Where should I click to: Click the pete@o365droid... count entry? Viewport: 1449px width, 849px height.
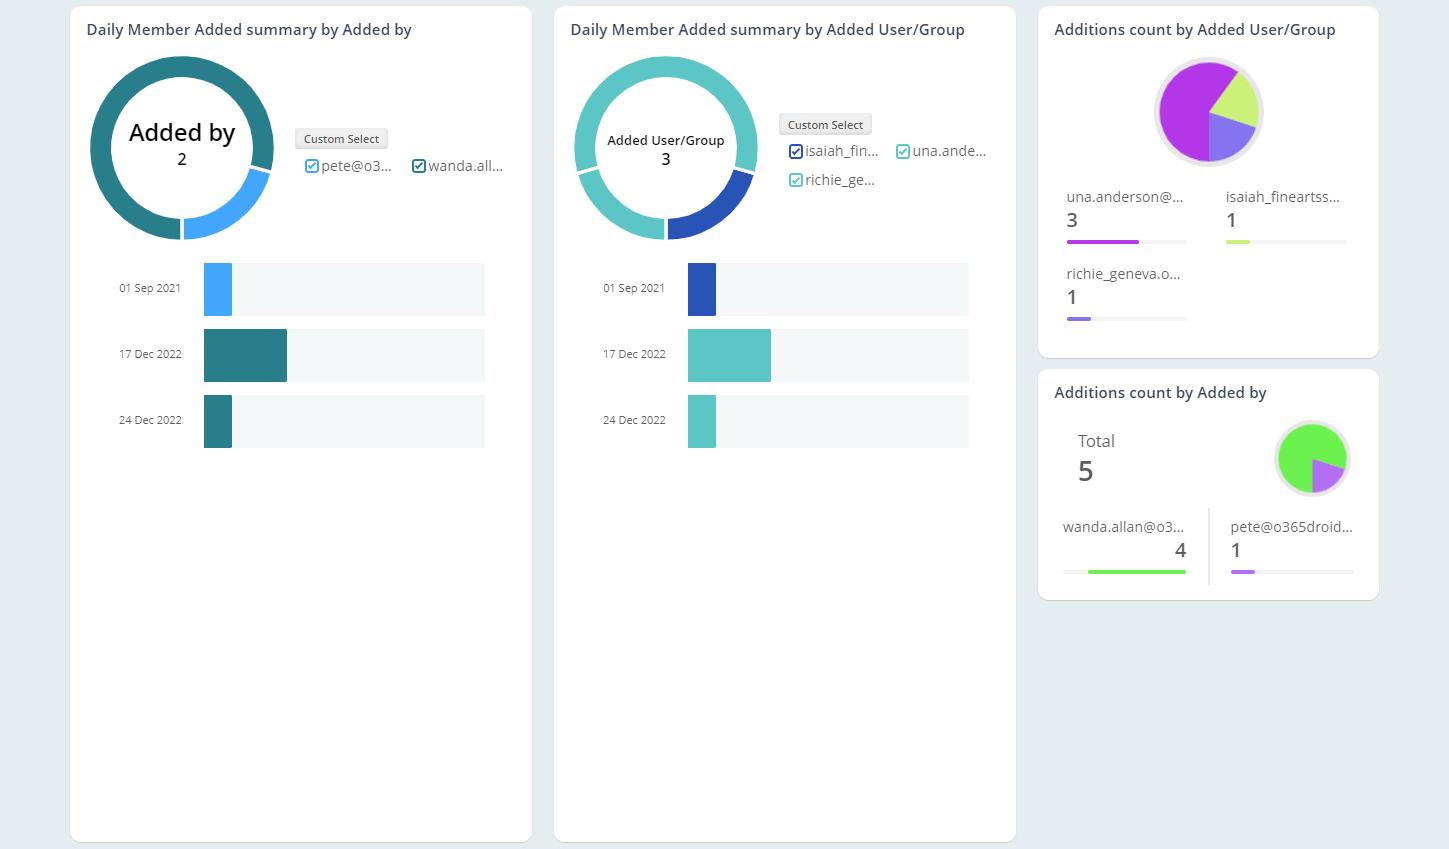point(1291,540)
